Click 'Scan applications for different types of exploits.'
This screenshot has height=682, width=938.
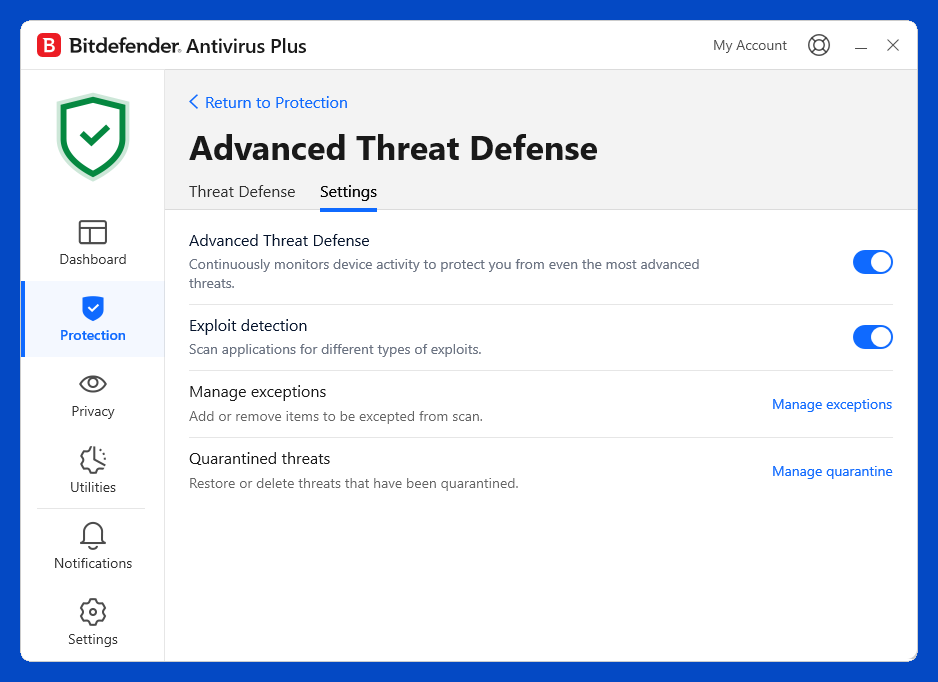pos(335,349)
